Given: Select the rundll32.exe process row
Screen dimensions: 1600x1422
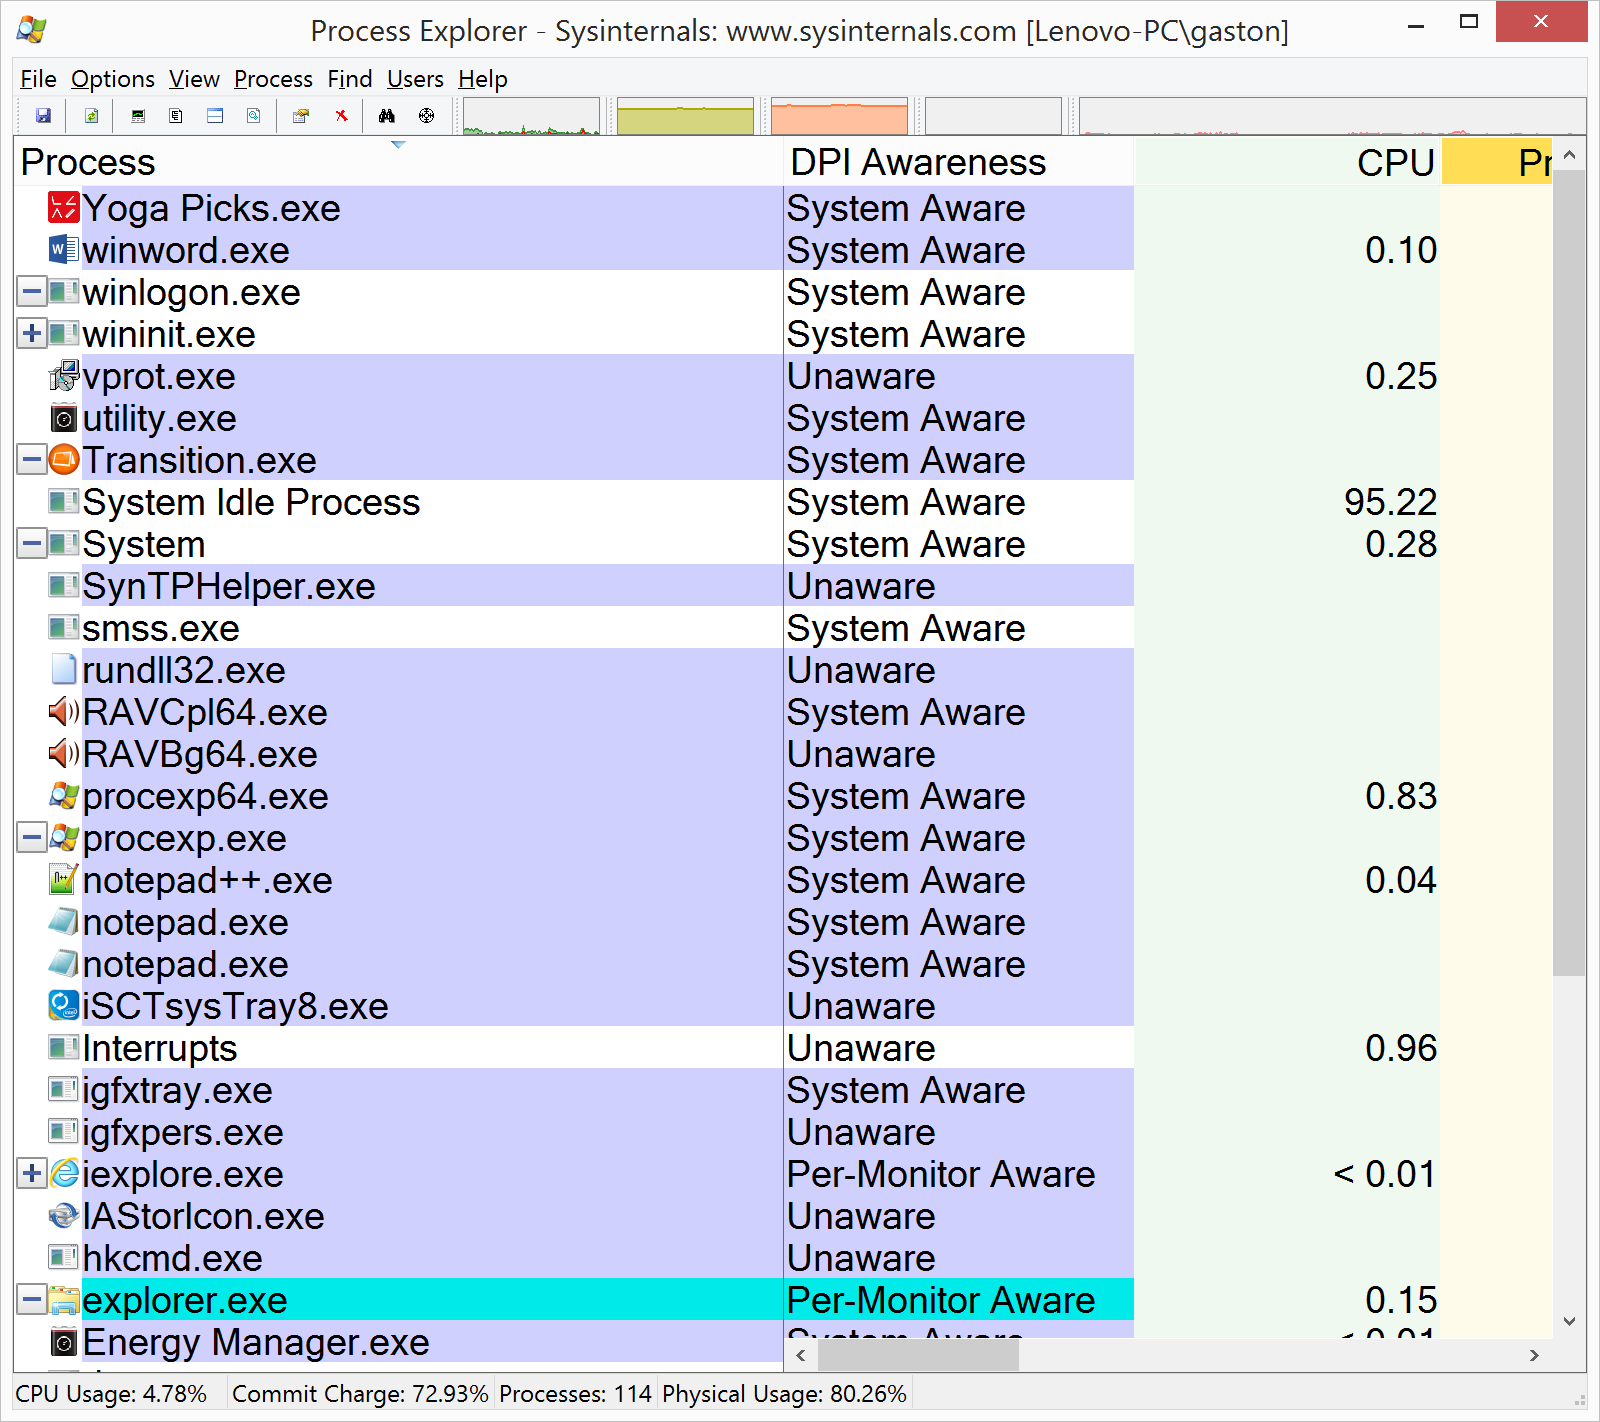Looking at the screenshot, I should click(783, 670).
